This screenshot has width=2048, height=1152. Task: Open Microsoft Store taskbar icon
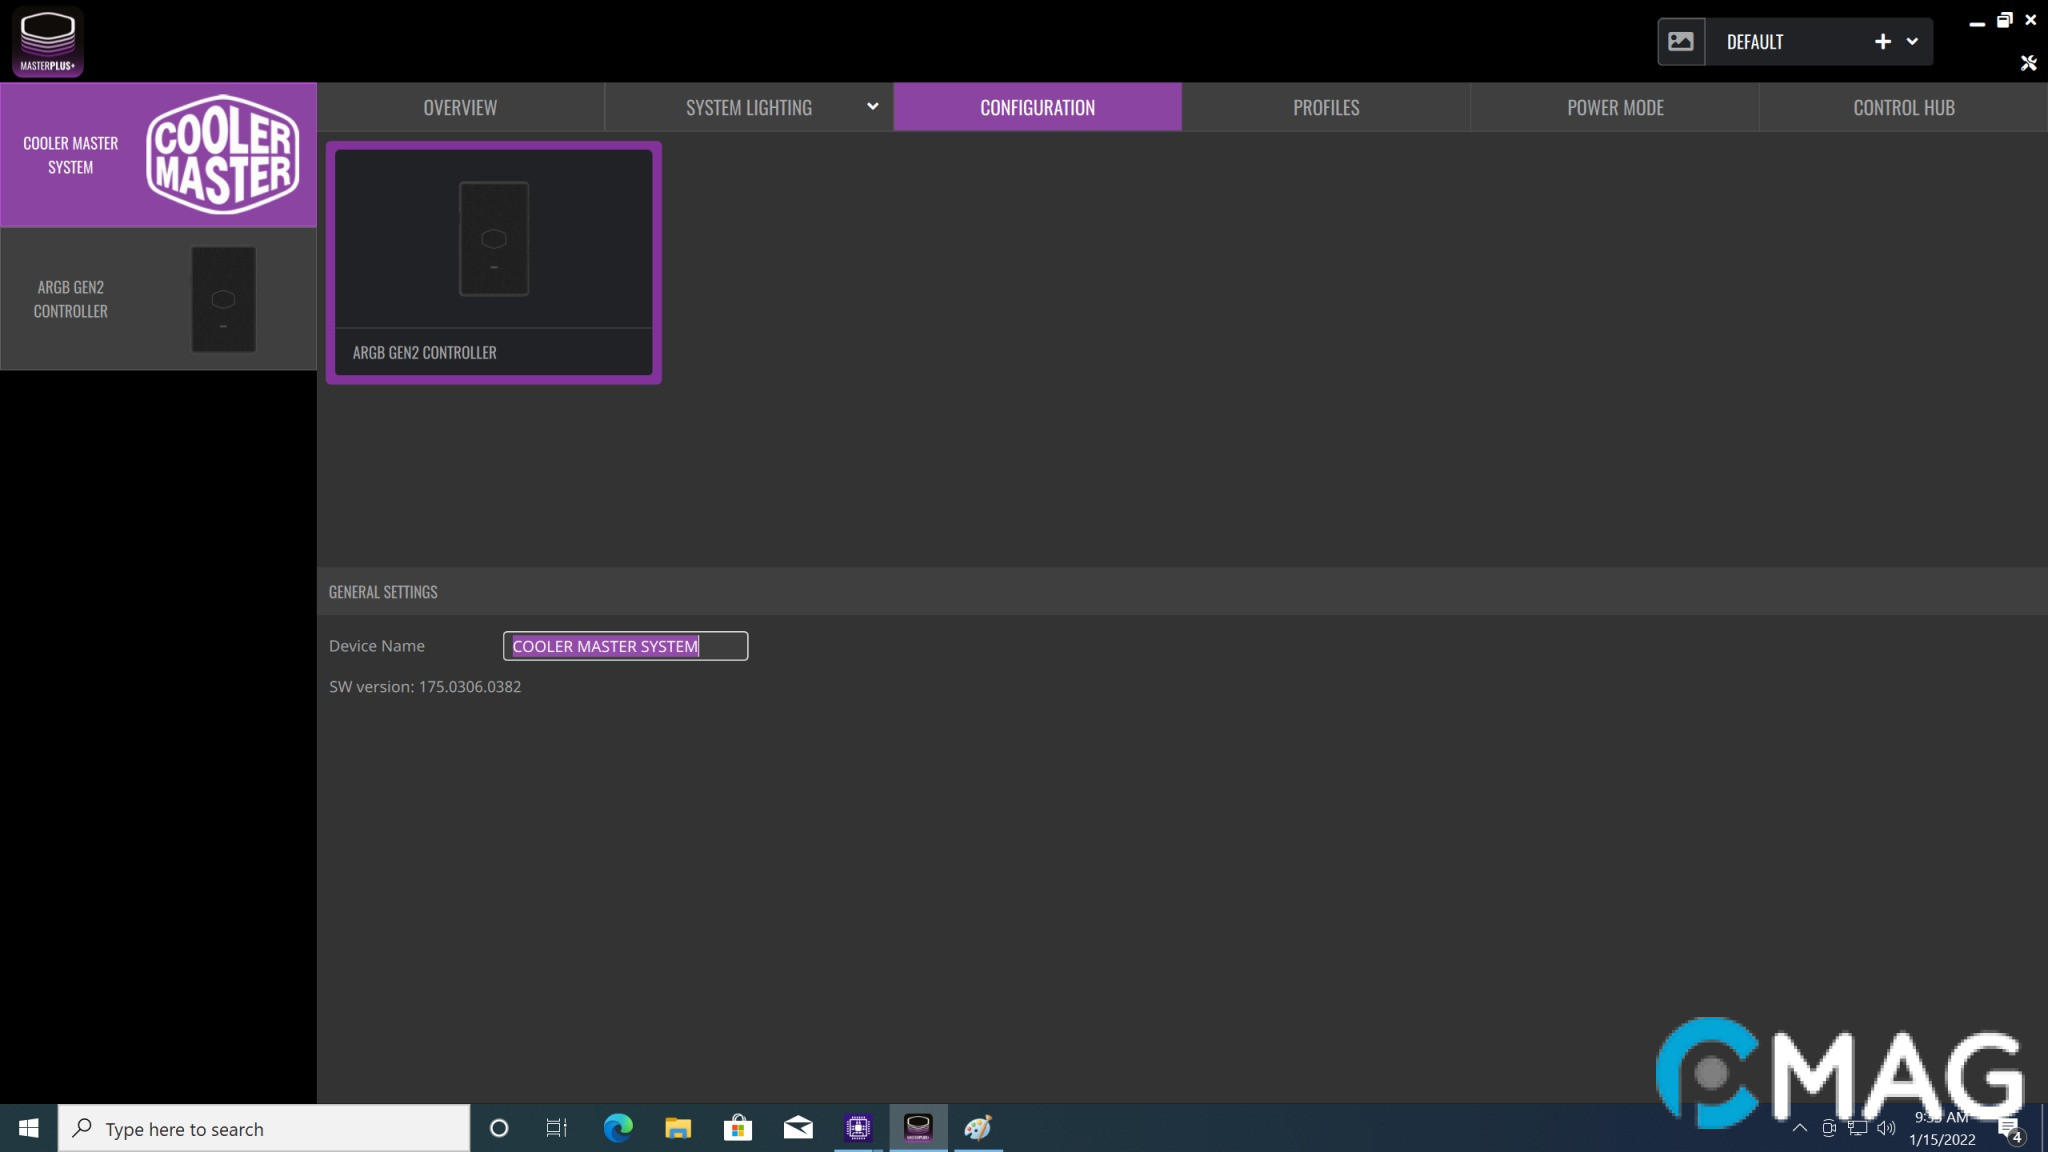(738, 1128)
